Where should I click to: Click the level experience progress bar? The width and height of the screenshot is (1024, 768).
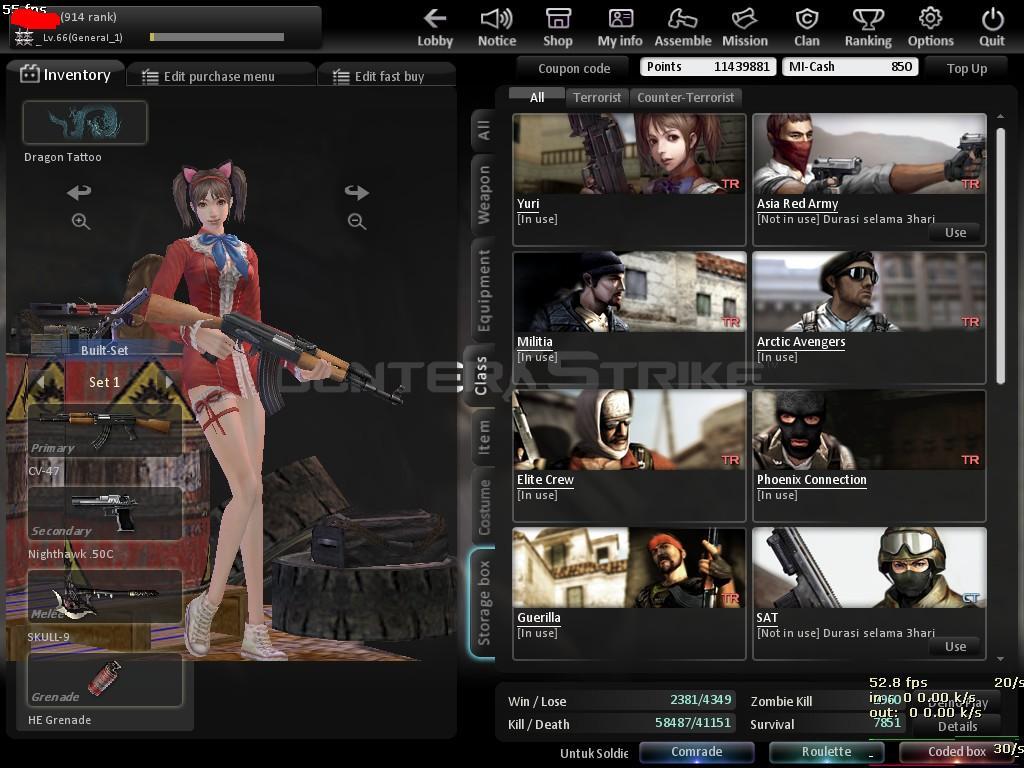[x=217, y=37]
